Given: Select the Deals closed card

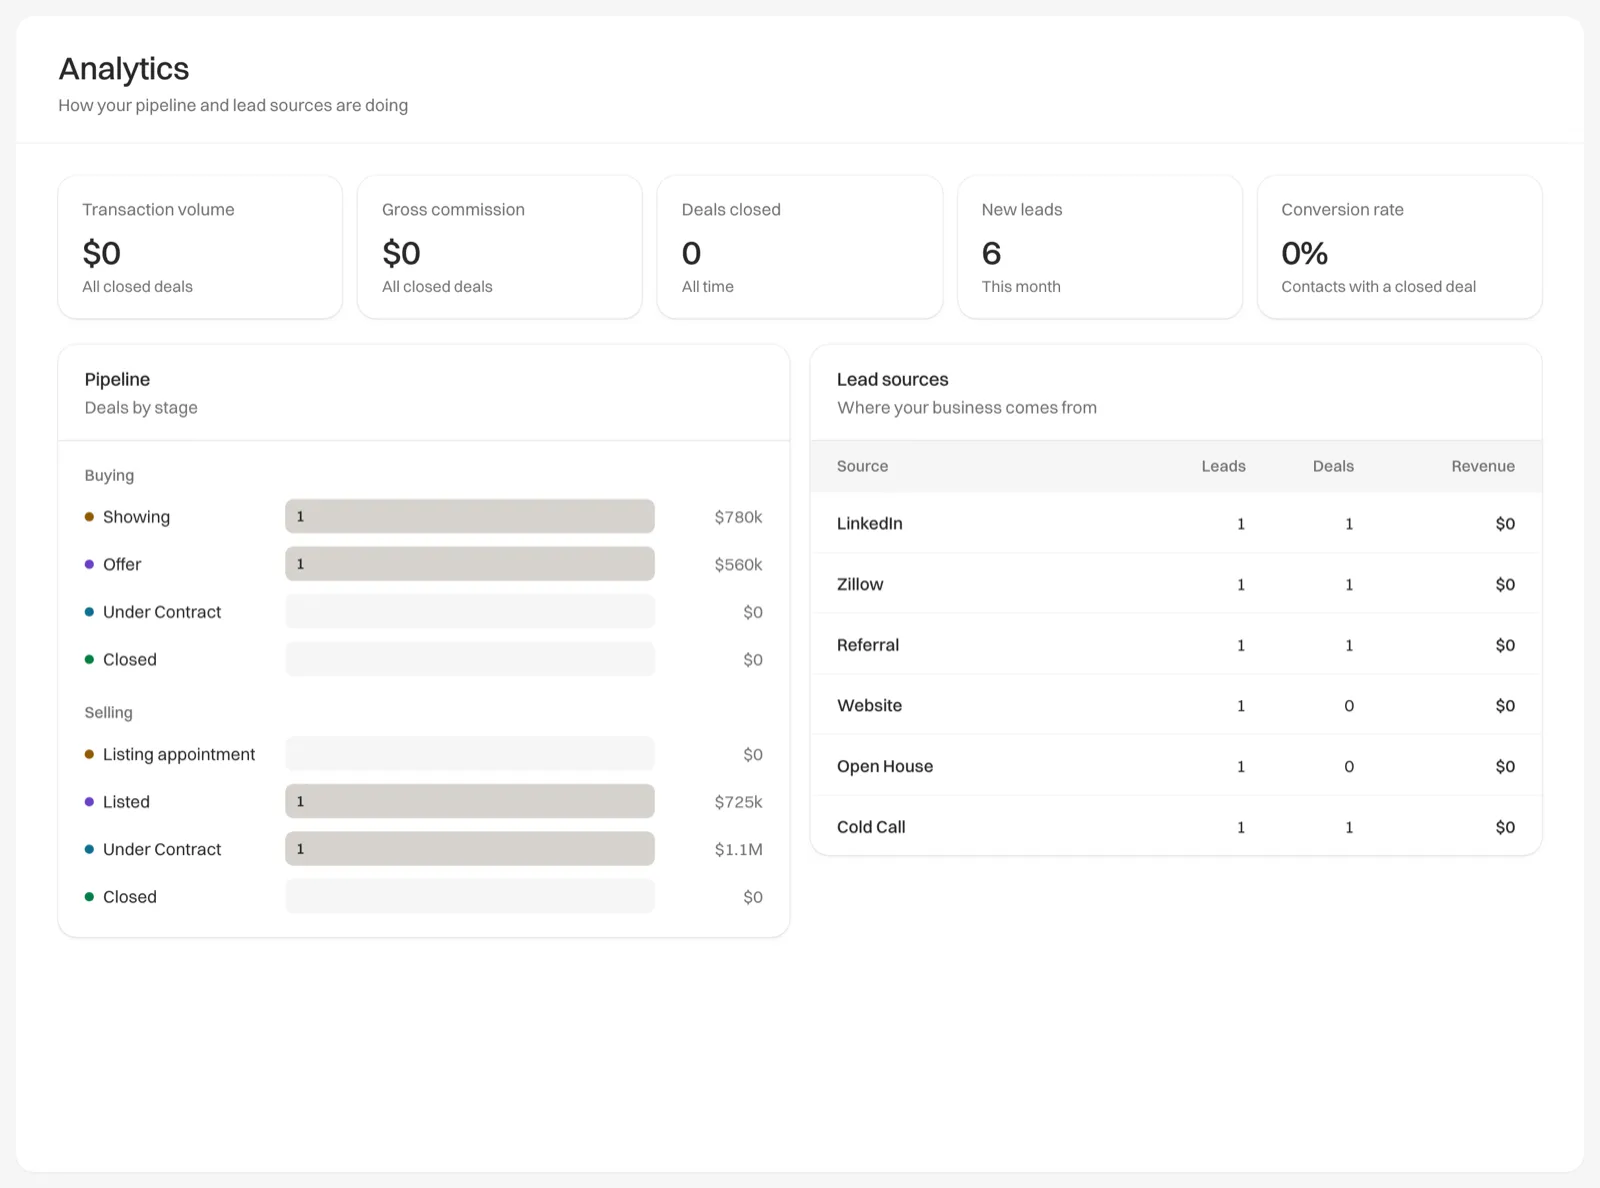Looking at the screenshot, I should pos(800,247).
